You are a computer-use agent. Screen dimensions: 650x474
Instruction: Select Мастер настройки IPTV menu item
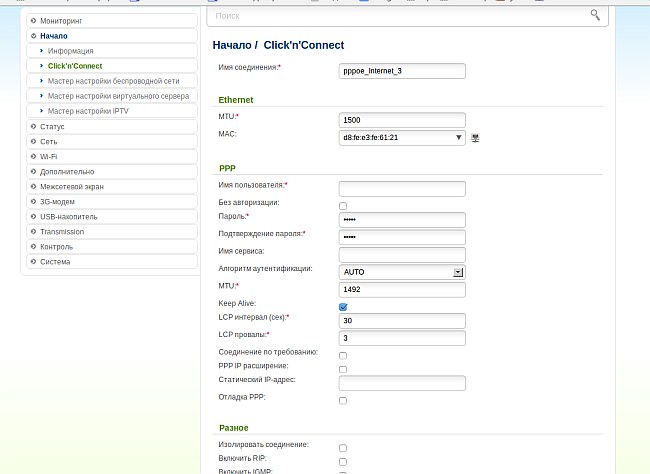click(x=88, y=111)
